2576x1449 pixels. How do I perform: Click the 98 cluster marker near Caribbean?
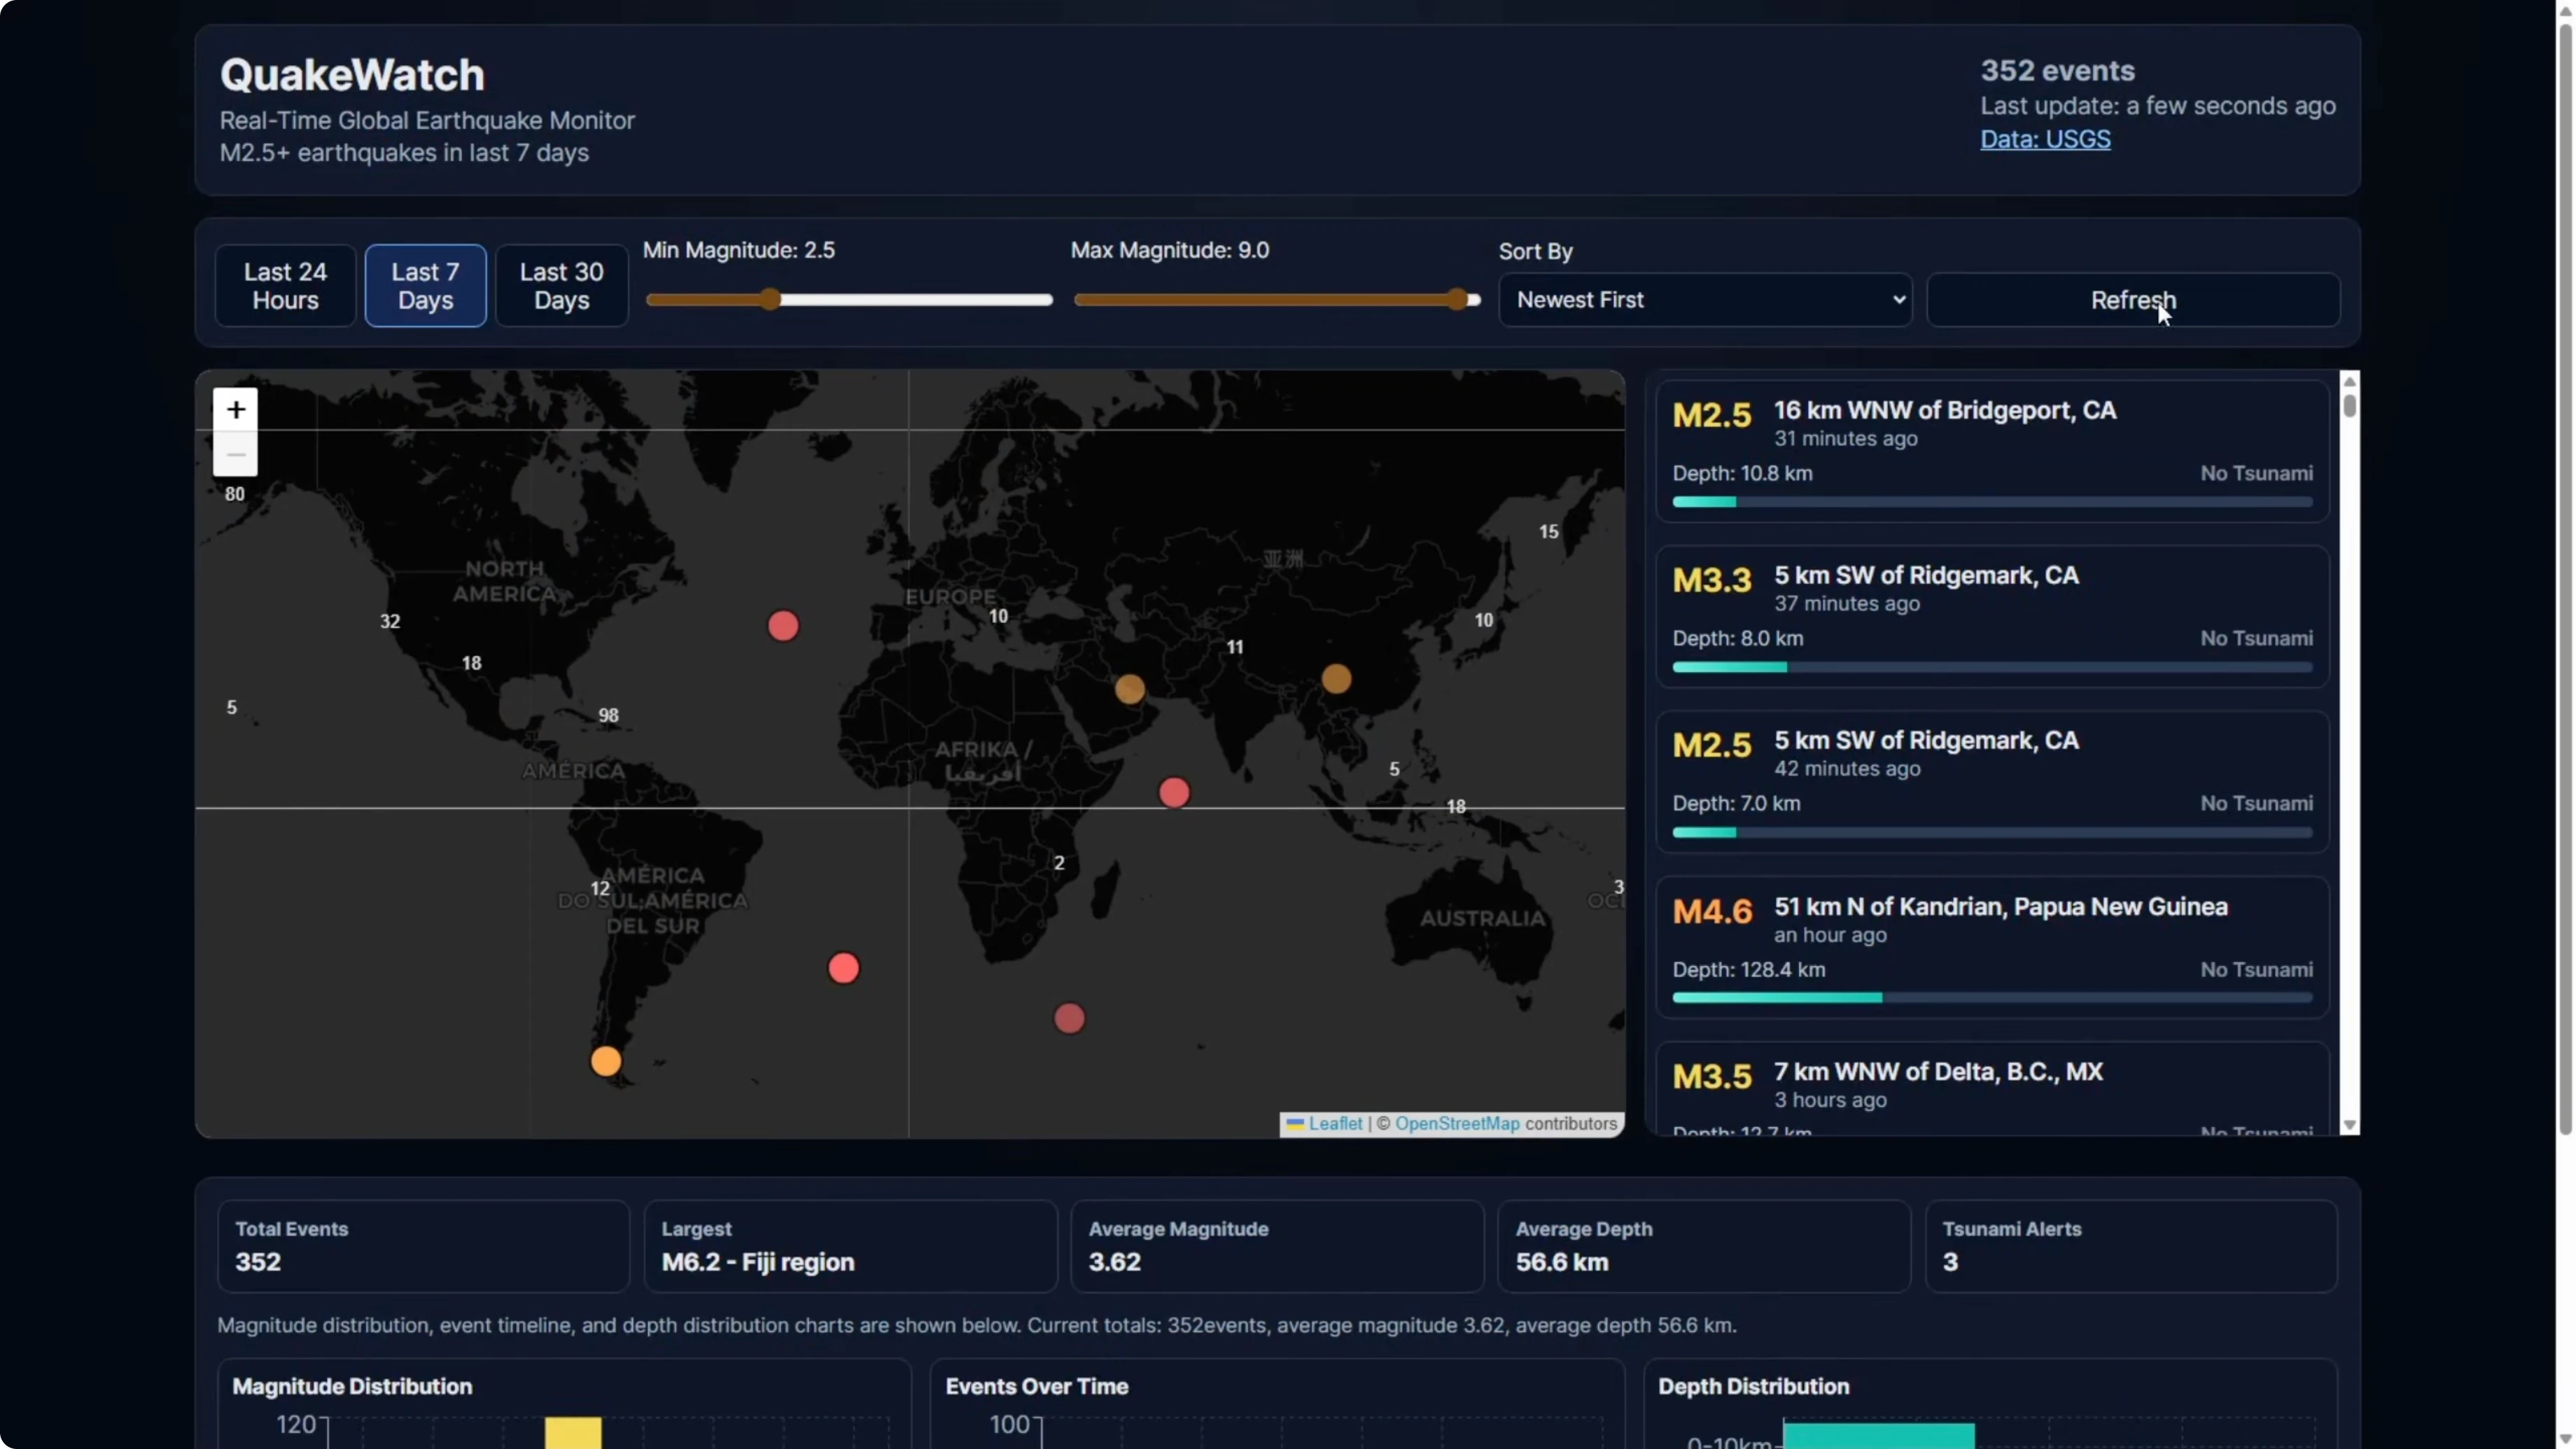click(x=608, y=715)
